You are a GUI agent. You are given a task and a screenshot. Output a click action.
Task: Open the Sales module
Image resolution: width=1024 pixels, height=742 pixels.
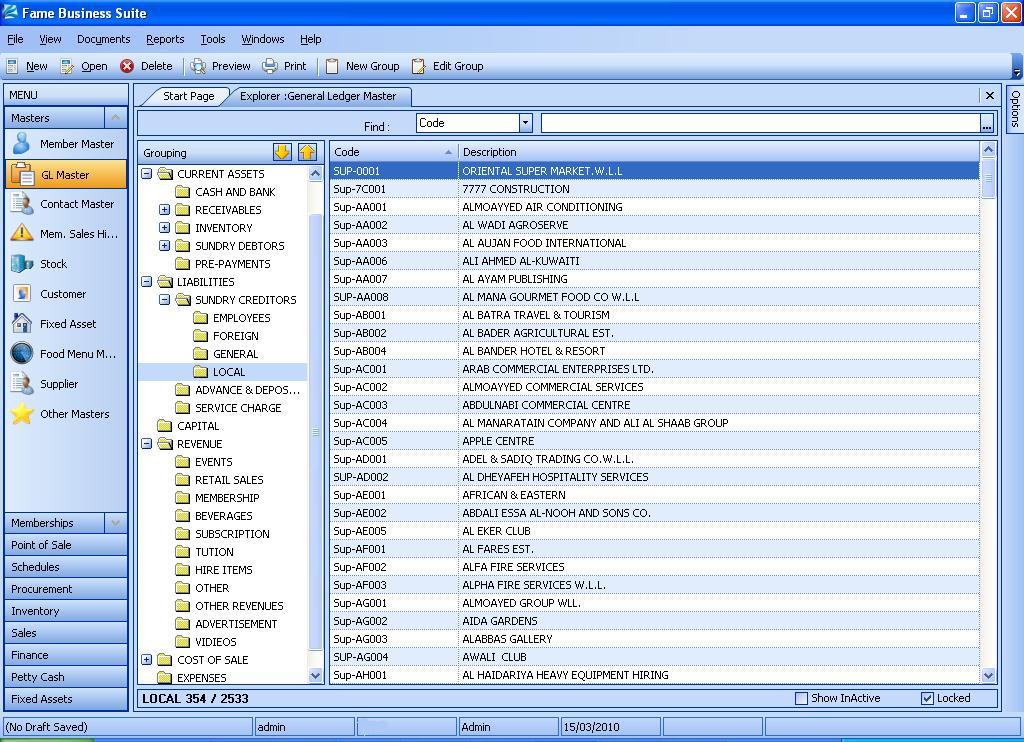pyautogui.click(x=66, y=633)
